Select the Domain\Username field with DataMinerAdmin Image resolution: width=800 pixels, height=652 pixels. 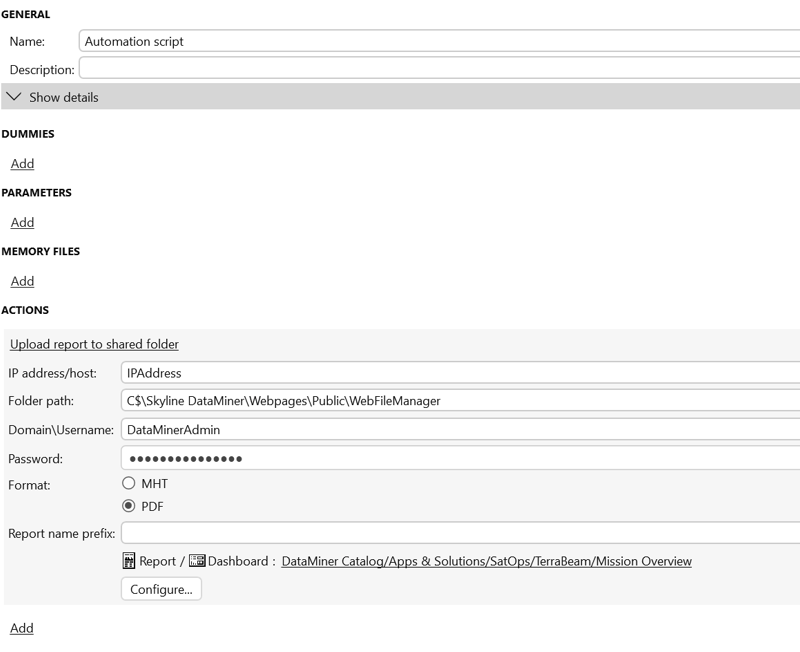coord(460,429)
